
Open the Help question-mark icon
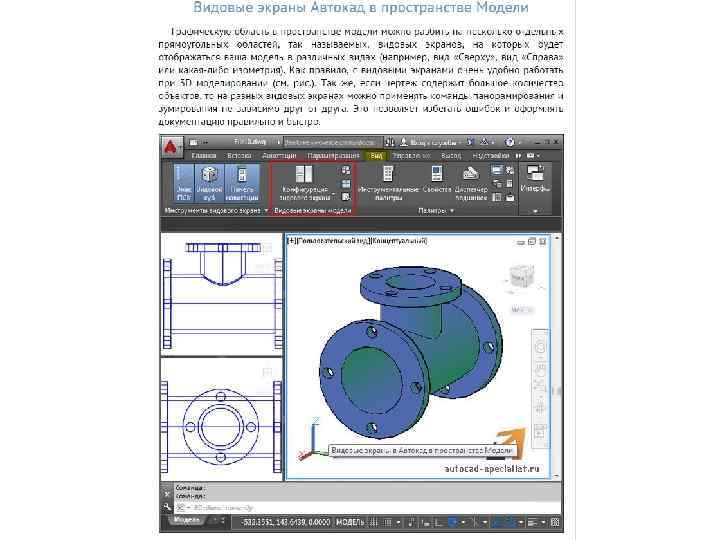[x=509, y=142]
